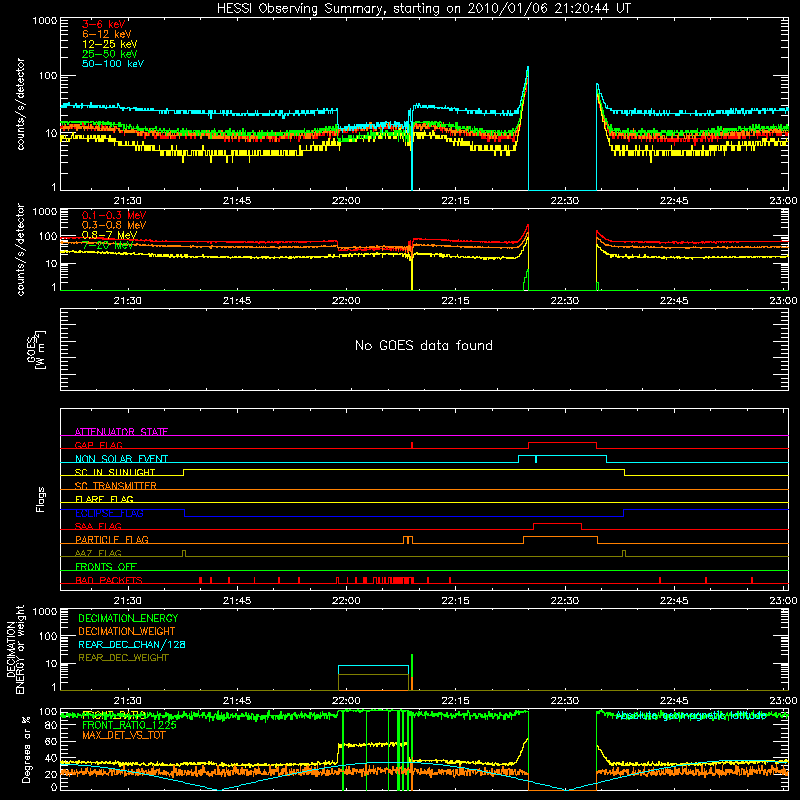Viewport: 800px width, 800px height.
Task: Click the REAR_DEC_CHAN/128 legend label
Action: [132, 644]
